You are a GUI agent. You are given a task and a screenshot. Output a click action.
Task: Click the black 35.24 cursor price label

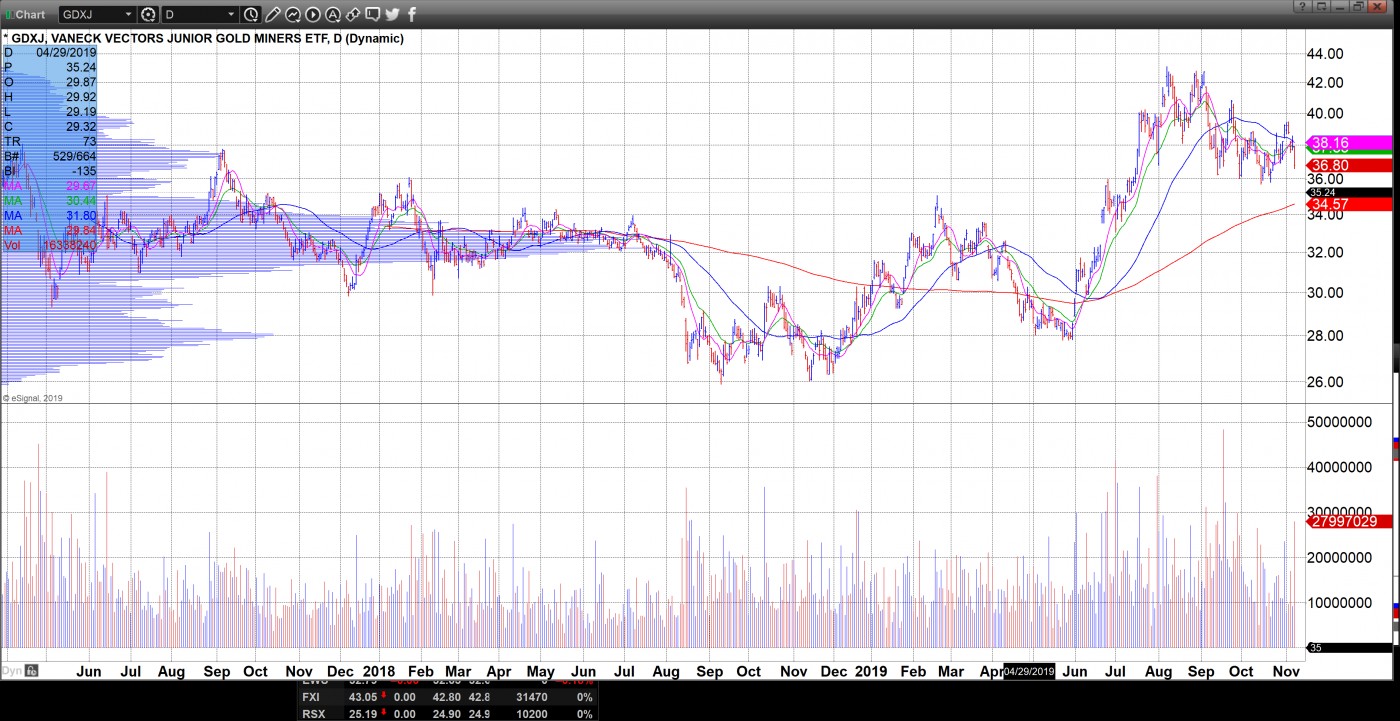pyautogui.click(x=1350, y=192)
